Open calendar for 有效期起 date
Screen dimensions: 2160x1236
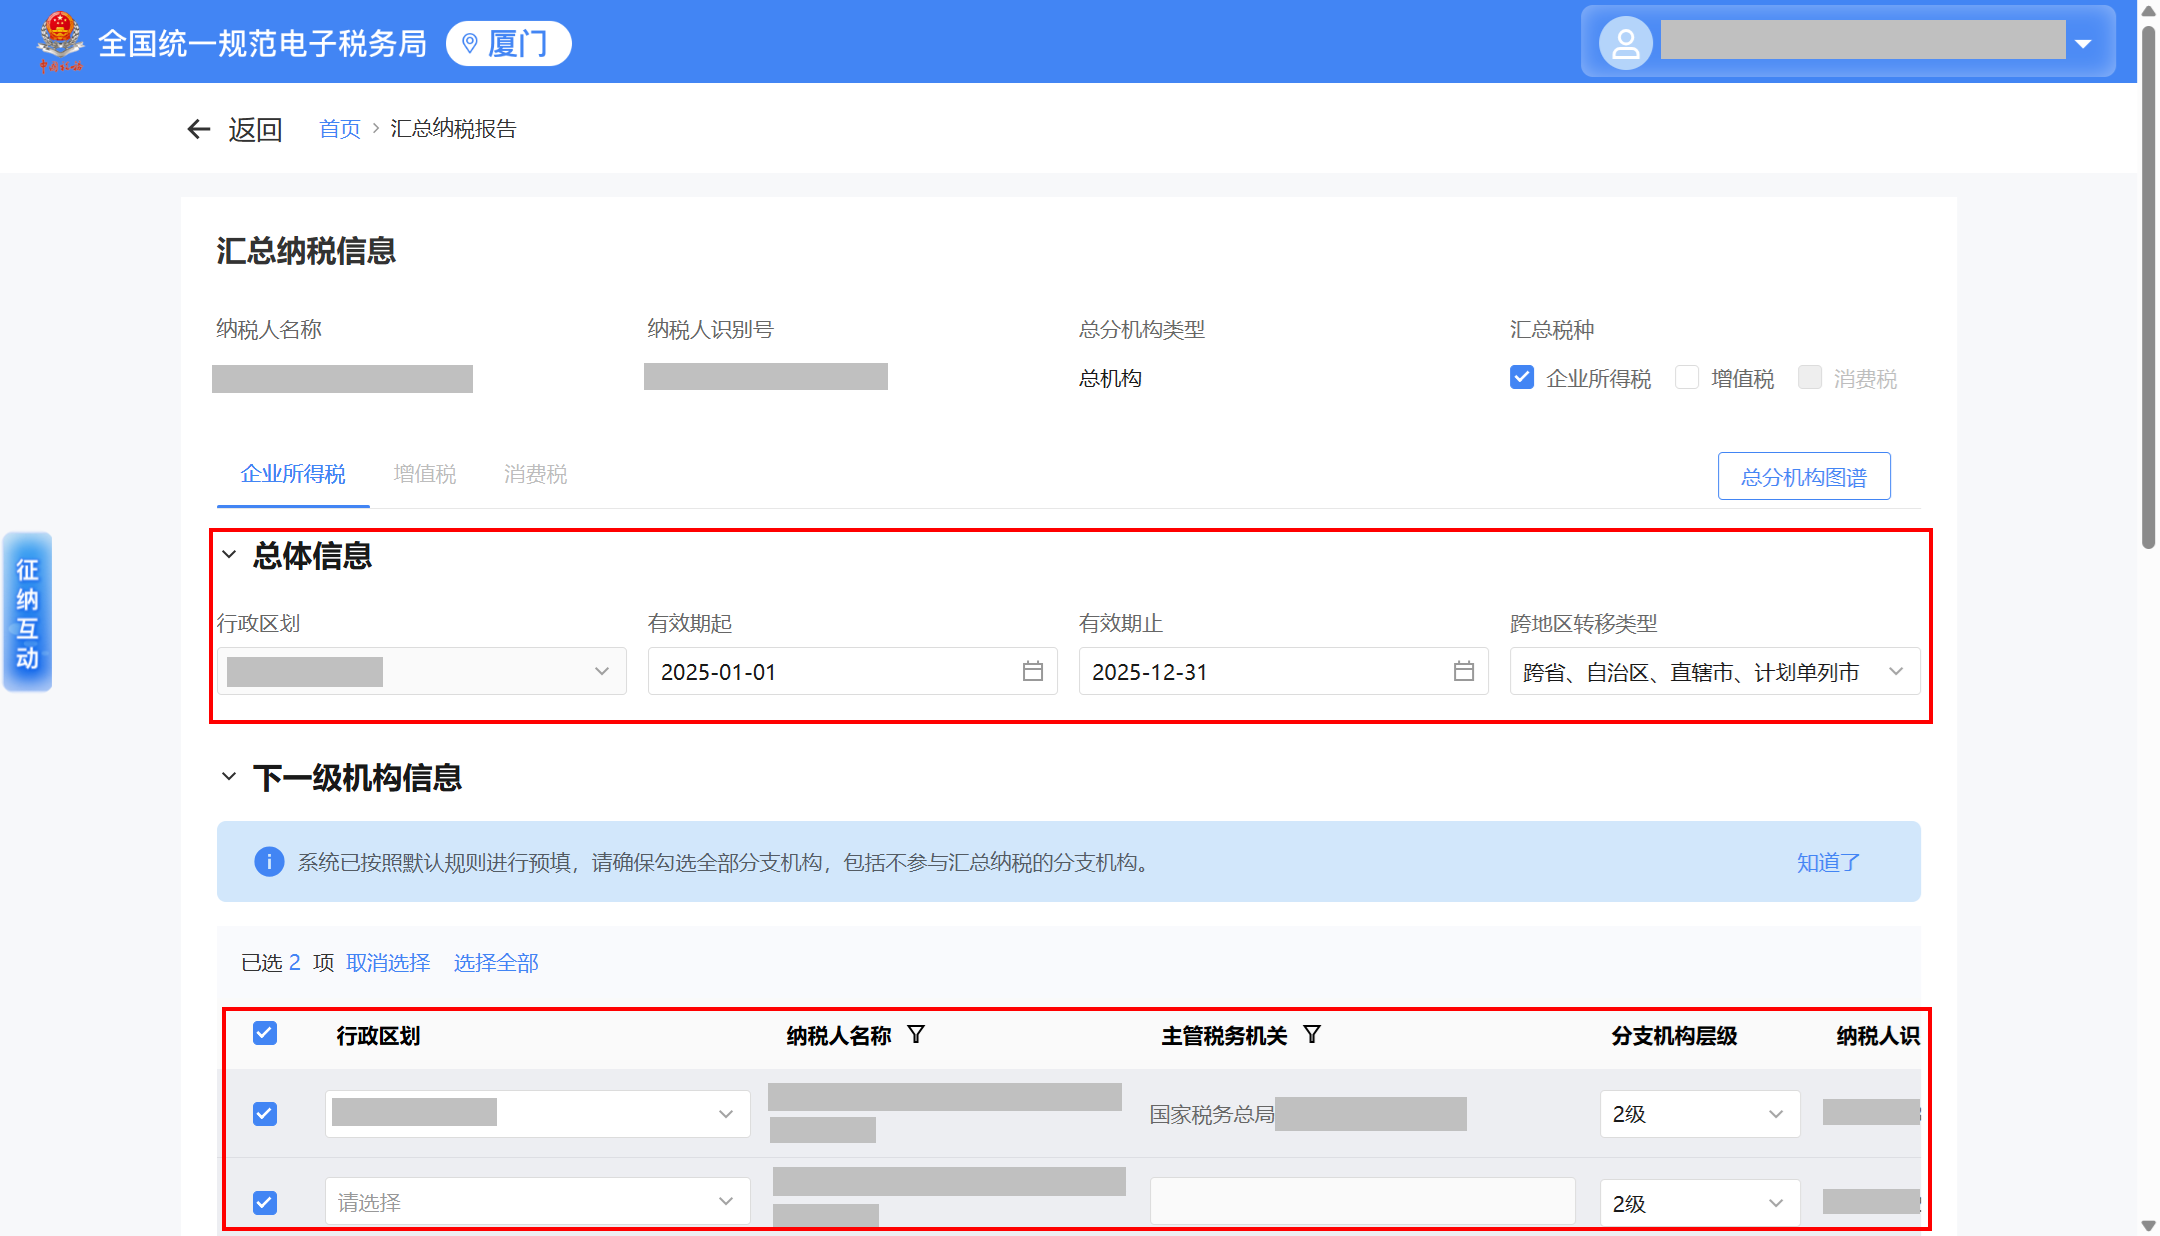coord(1032,671)
